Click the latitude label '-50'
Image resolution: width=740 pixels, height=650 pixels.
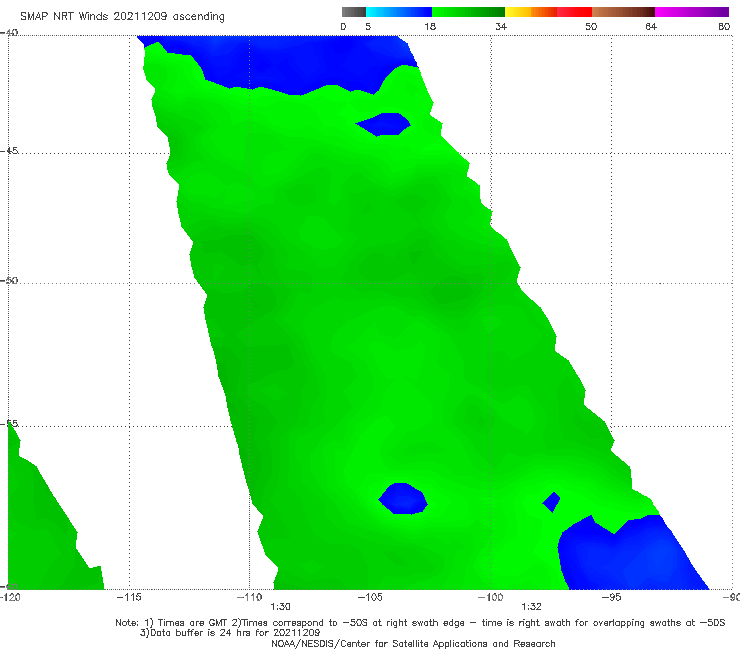click(9, 280)
